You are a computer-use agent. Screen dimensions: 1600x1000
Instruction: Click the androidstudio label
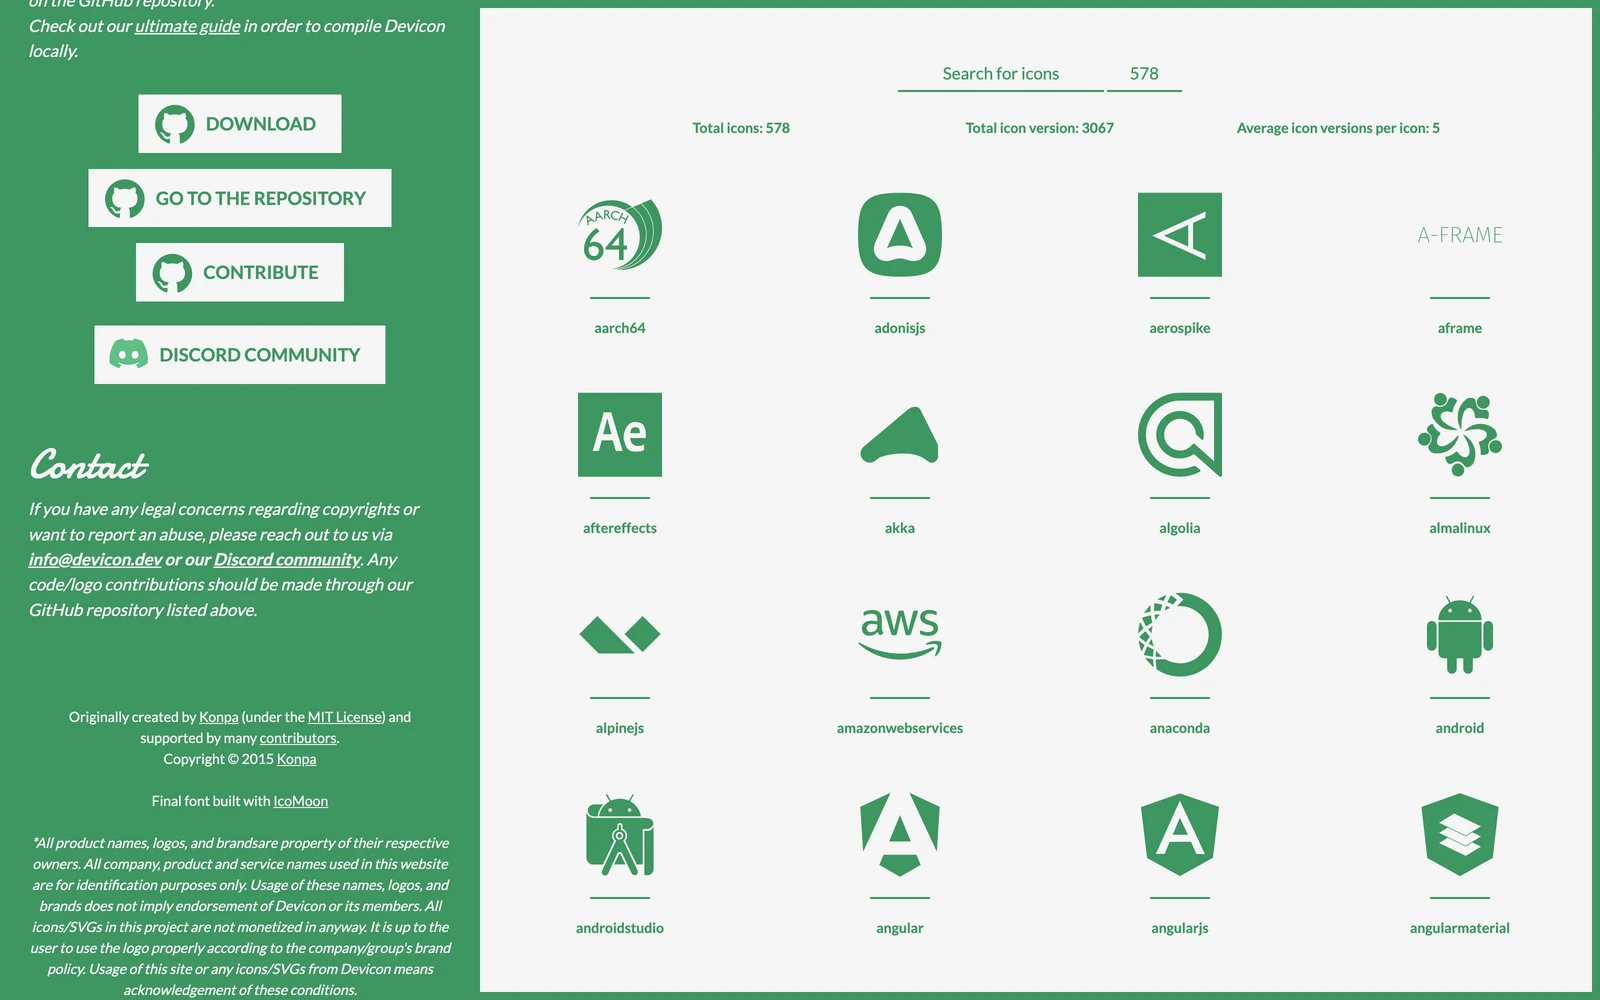click(620, 928)
